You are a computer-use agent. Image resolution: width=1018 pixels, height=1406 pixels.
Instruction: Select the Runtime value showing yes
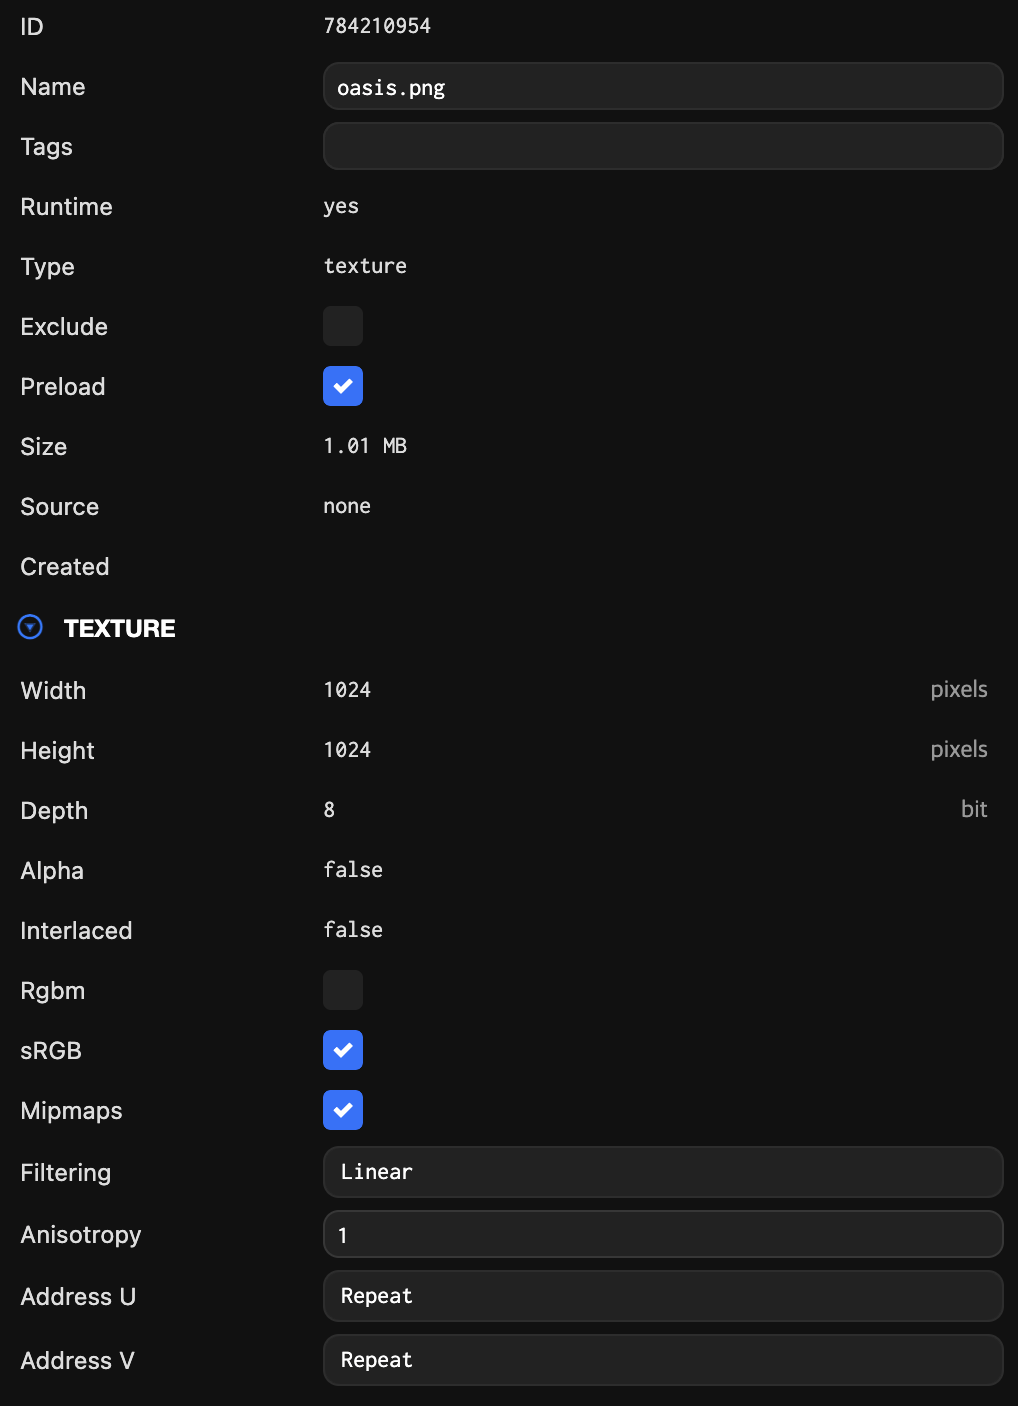(341, 206)
